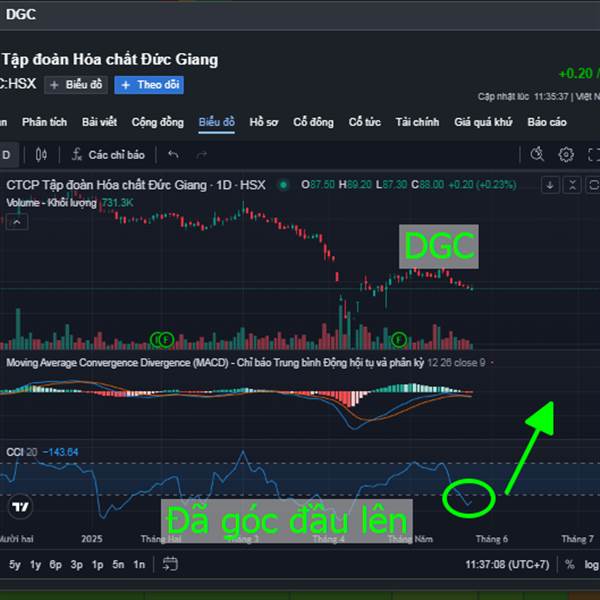
Task: Set chart range to 6p
Action: [55, 564]
